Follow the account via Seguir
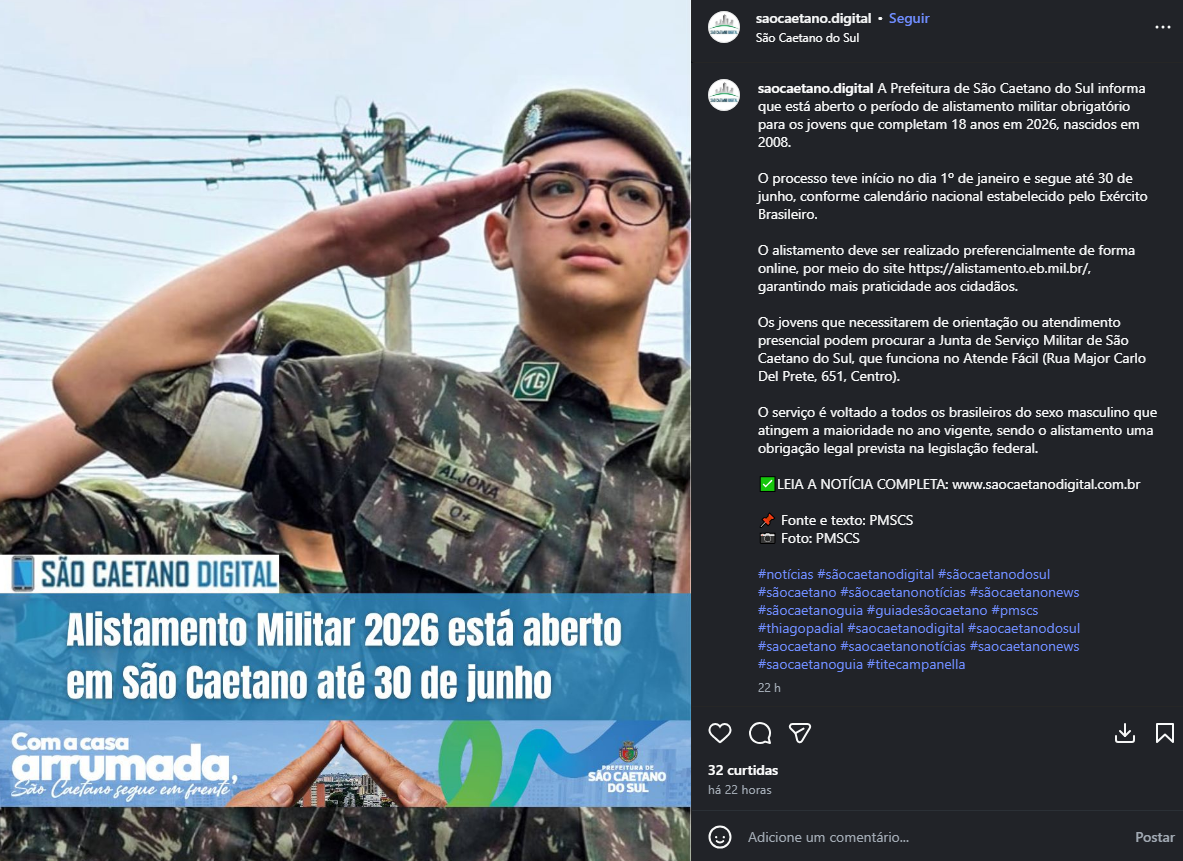 [x=908, y=18]
